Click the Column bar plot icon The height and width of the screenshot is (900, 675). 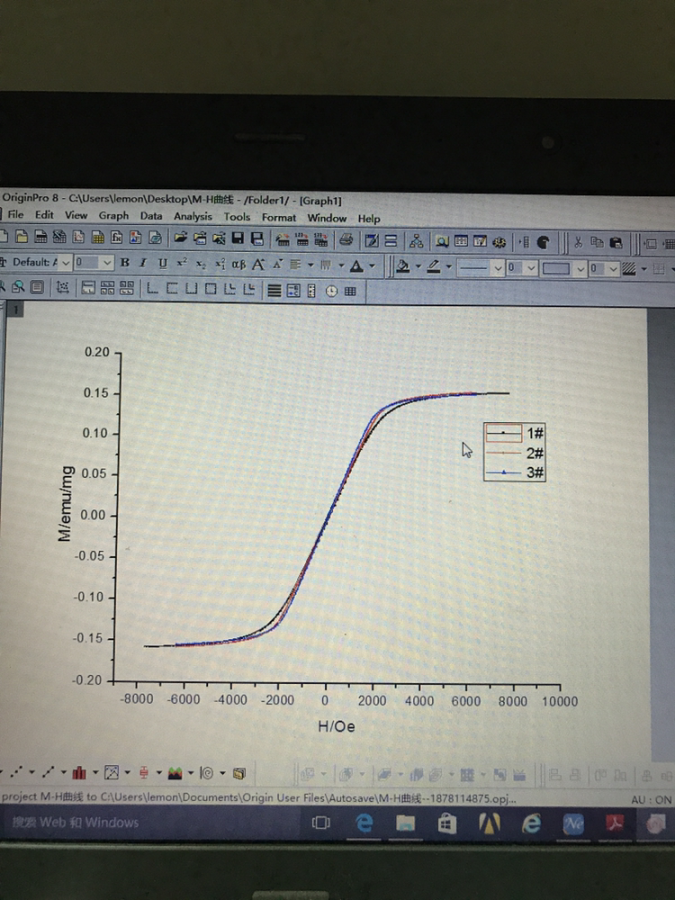coord(79,773)
